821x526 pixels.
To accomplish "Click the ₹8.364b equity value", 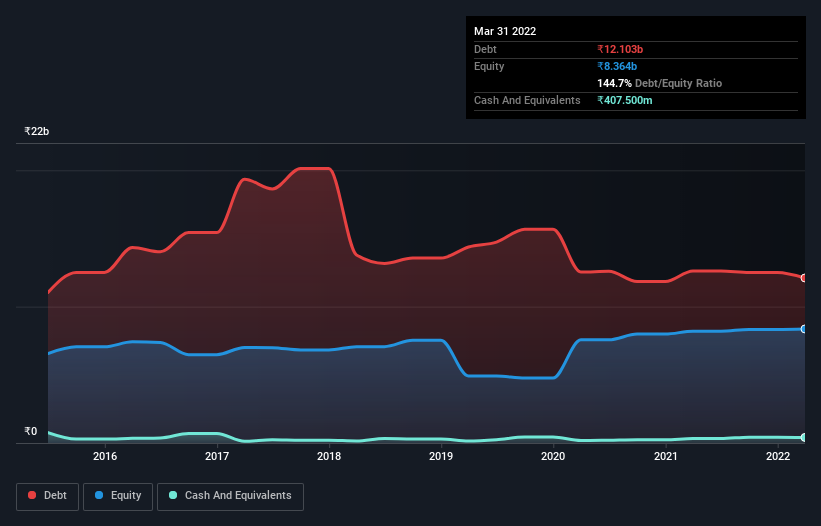I will pyautogui.click(x=617, y=66).
